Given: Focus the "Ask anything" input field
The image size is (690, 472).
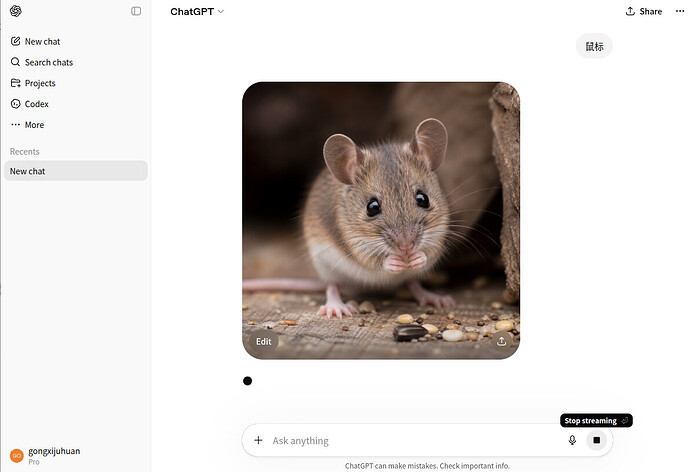Looking at the screenshot, I should pos(414,440).
